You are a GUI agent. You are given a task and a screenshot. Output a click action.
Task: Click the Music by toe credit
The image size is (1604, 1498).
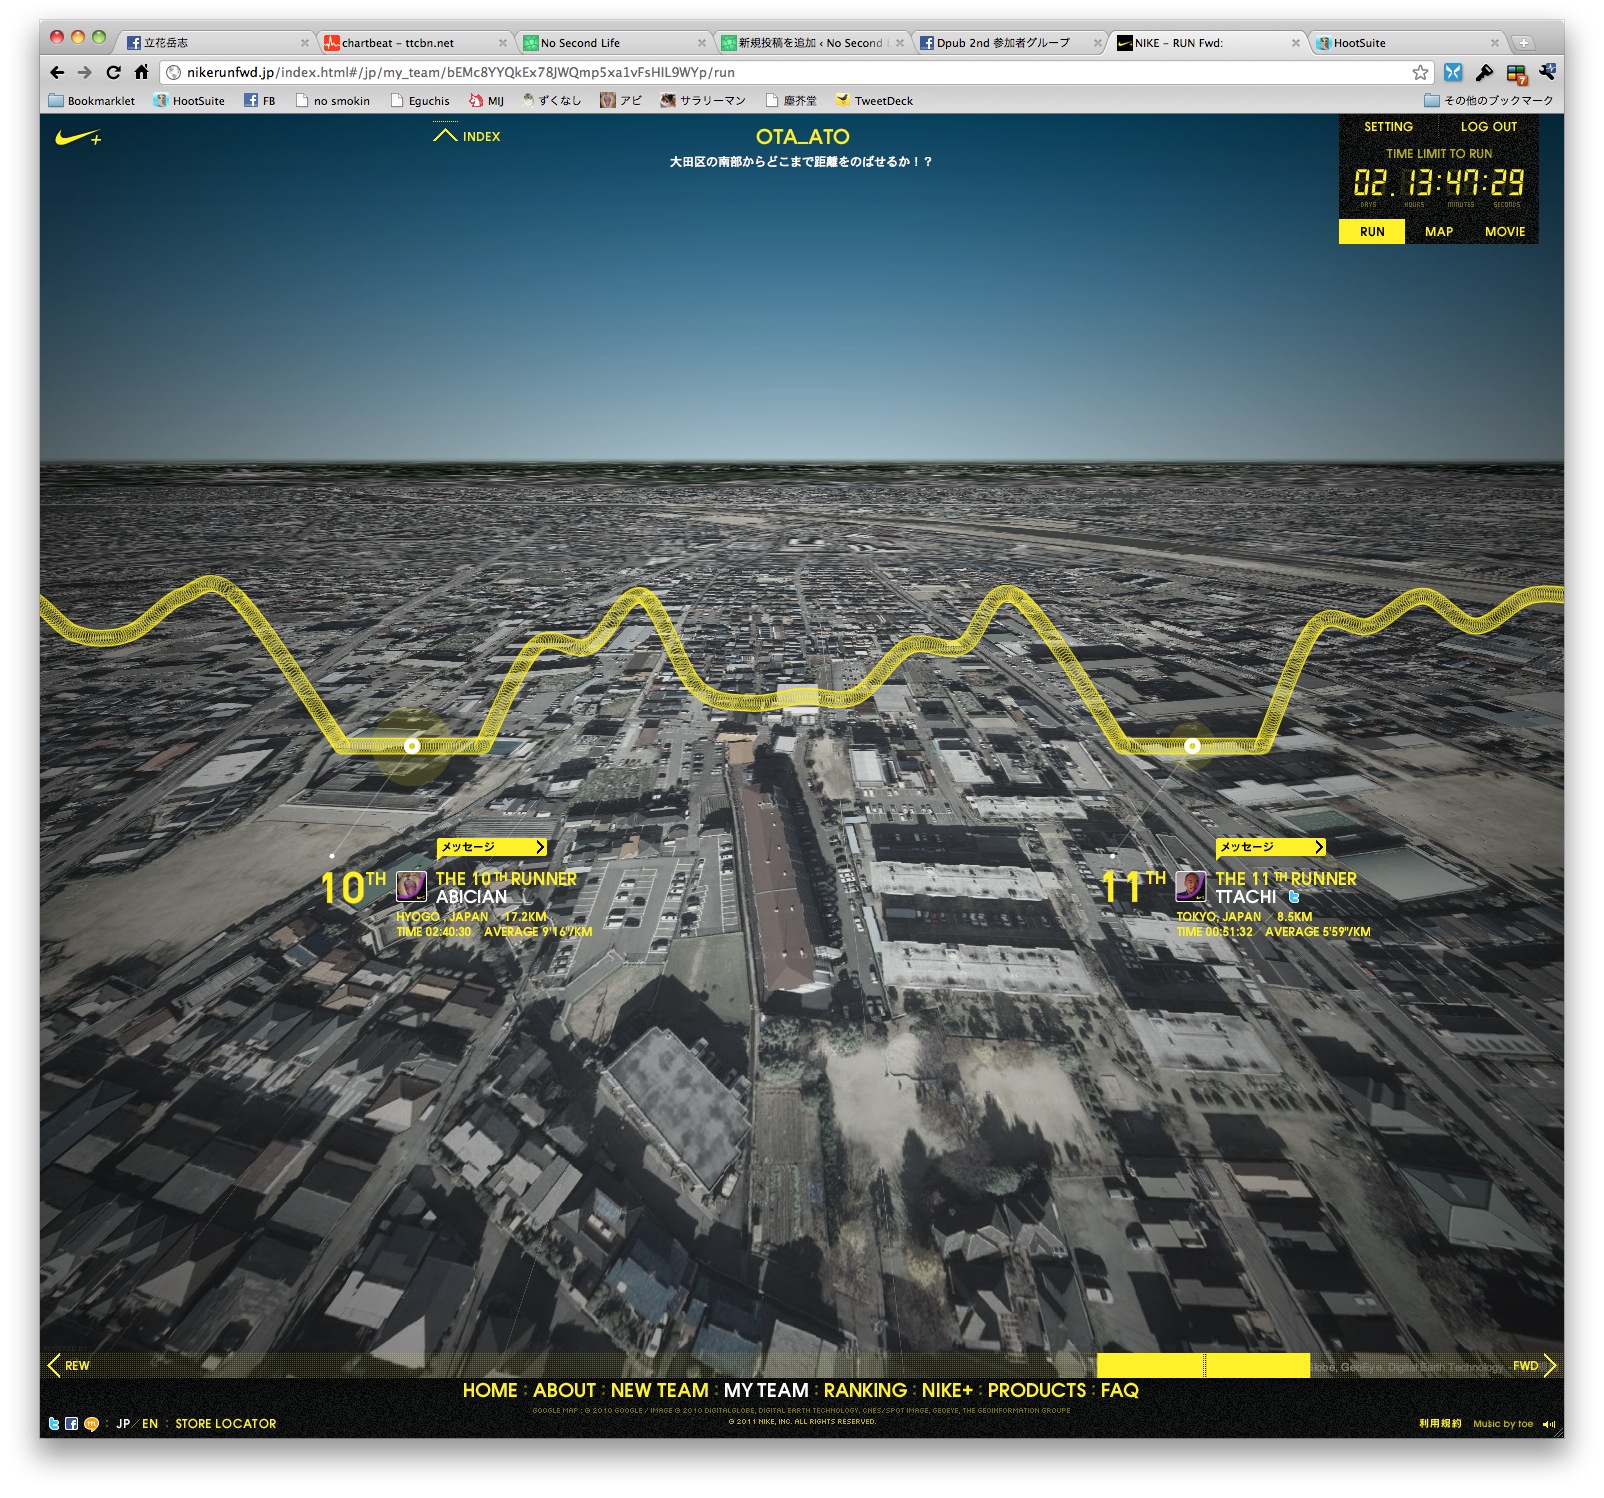click(1503, 1424)
